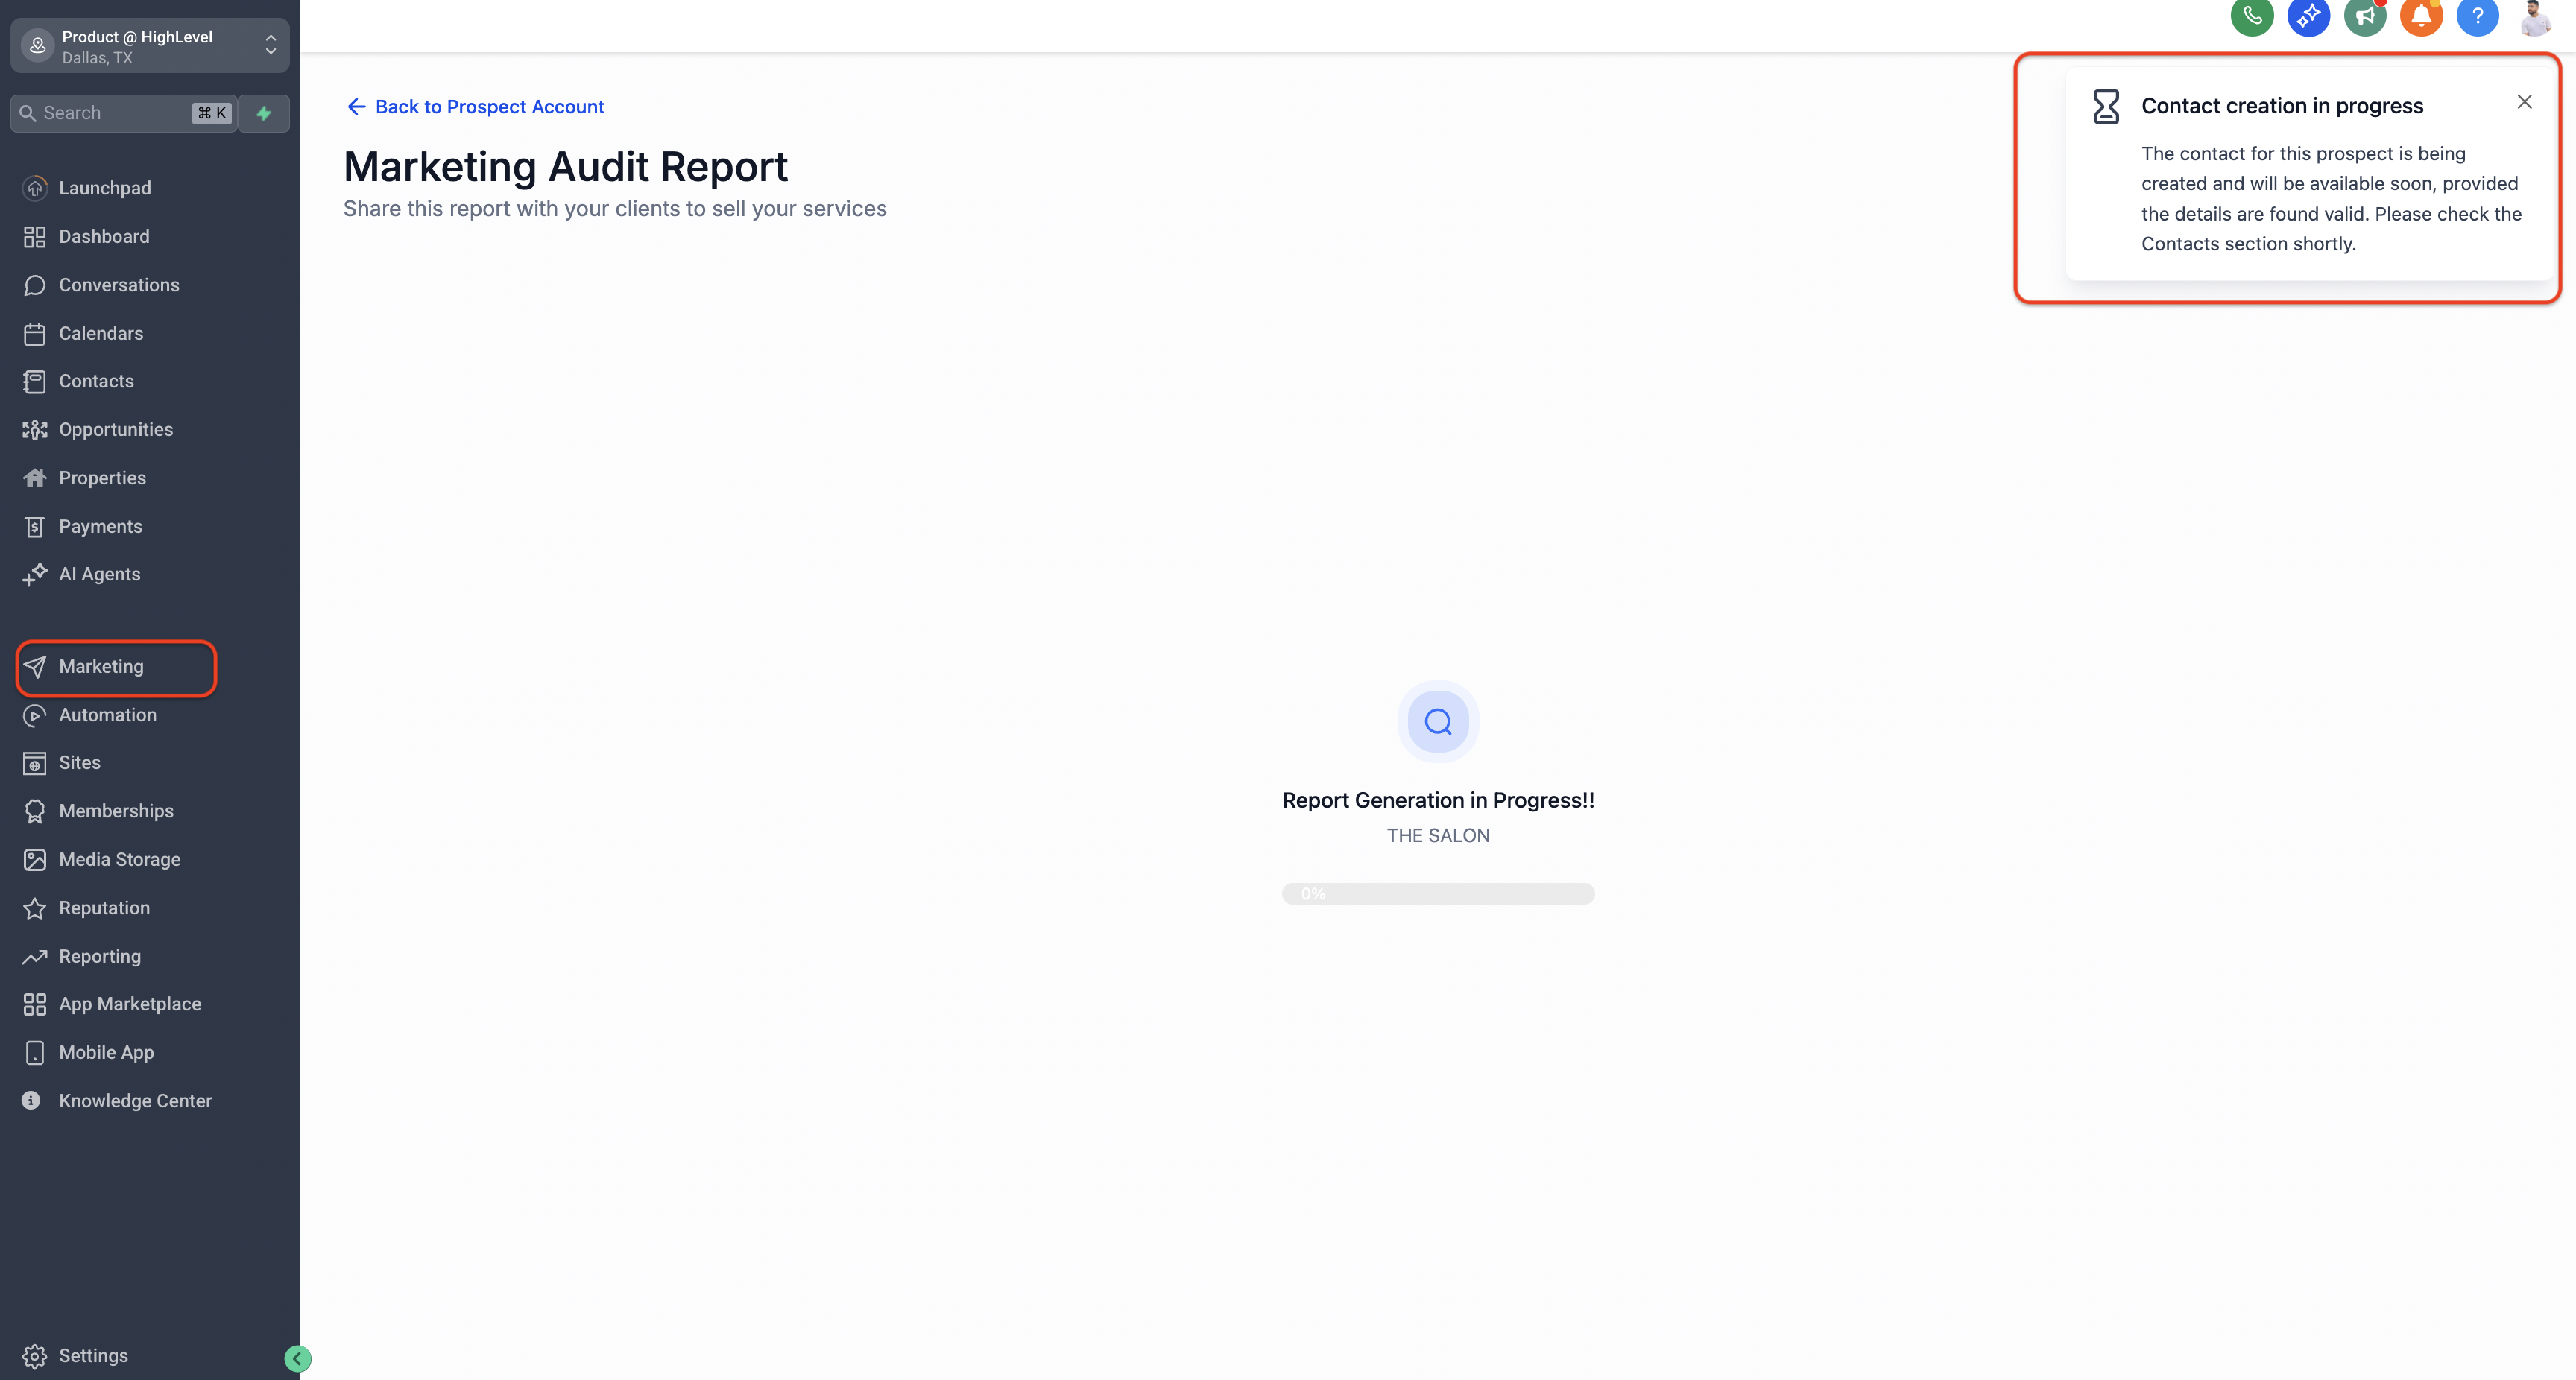
Task: Click the green lightning quick actions icon
Action: tap(264, 113)
